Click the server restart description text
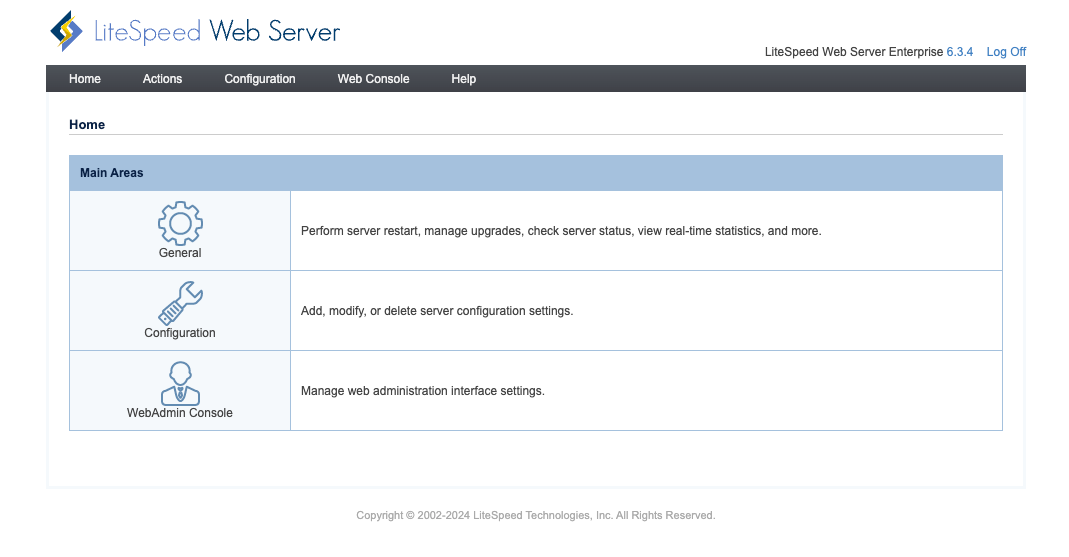This screenshot has width=1069, height=557. (560, 231)
